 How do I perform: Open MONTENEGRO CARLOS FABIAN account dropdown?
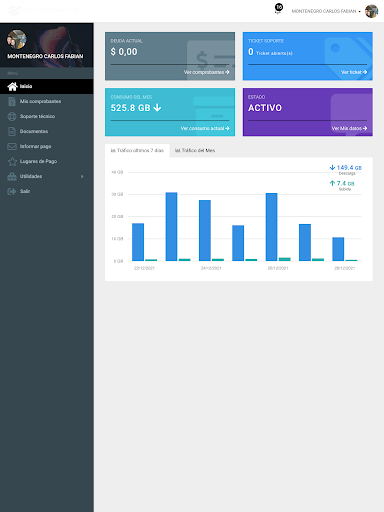(326, 11)
